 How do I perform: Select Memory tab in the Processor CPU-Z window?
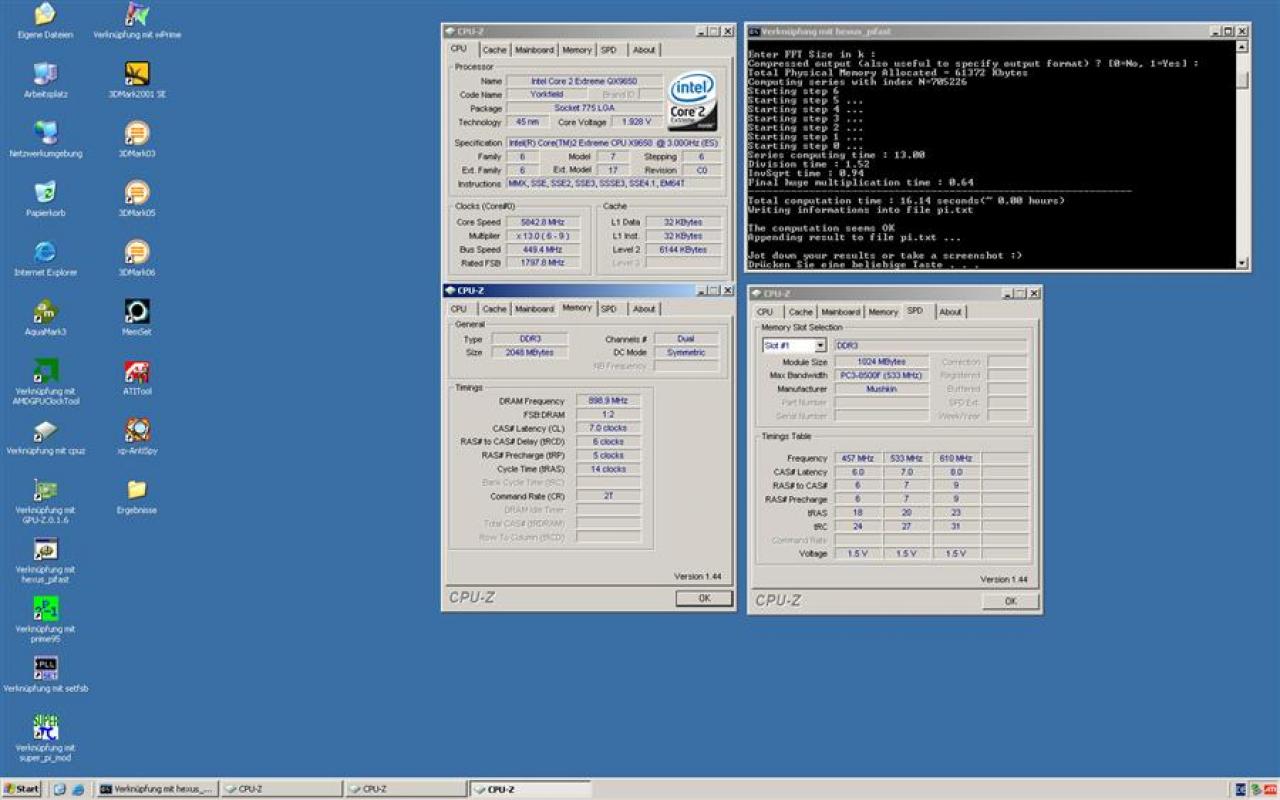coord(577,50)
